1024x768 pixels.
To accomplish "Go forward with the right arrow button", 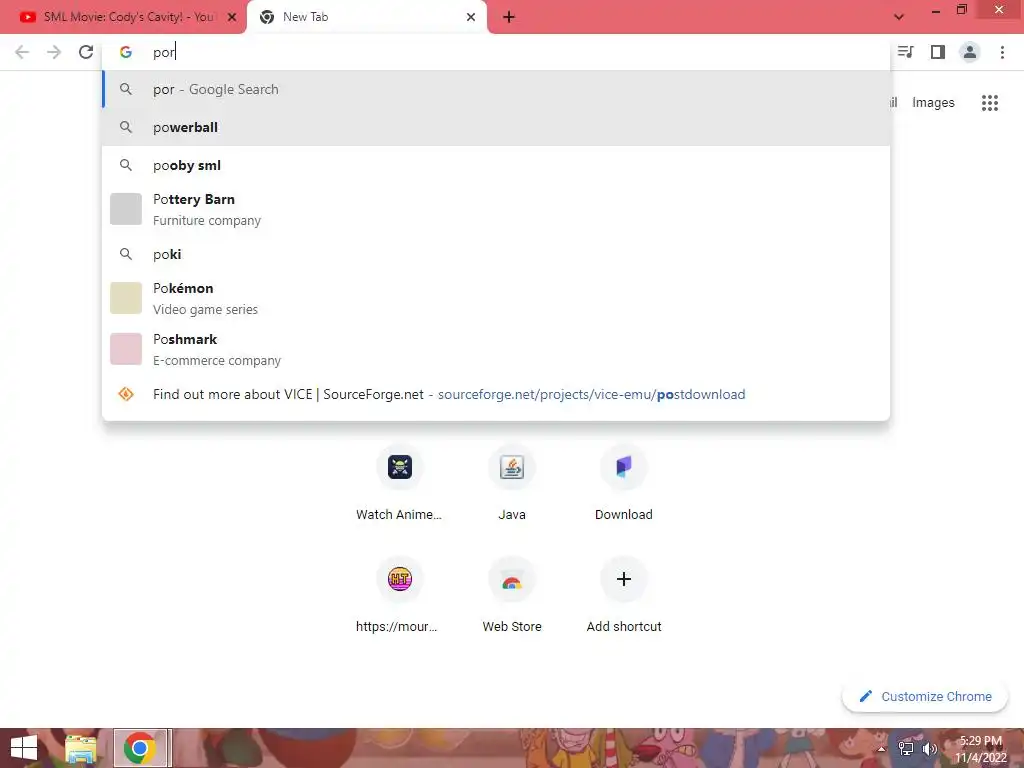I will coord(54,52).
